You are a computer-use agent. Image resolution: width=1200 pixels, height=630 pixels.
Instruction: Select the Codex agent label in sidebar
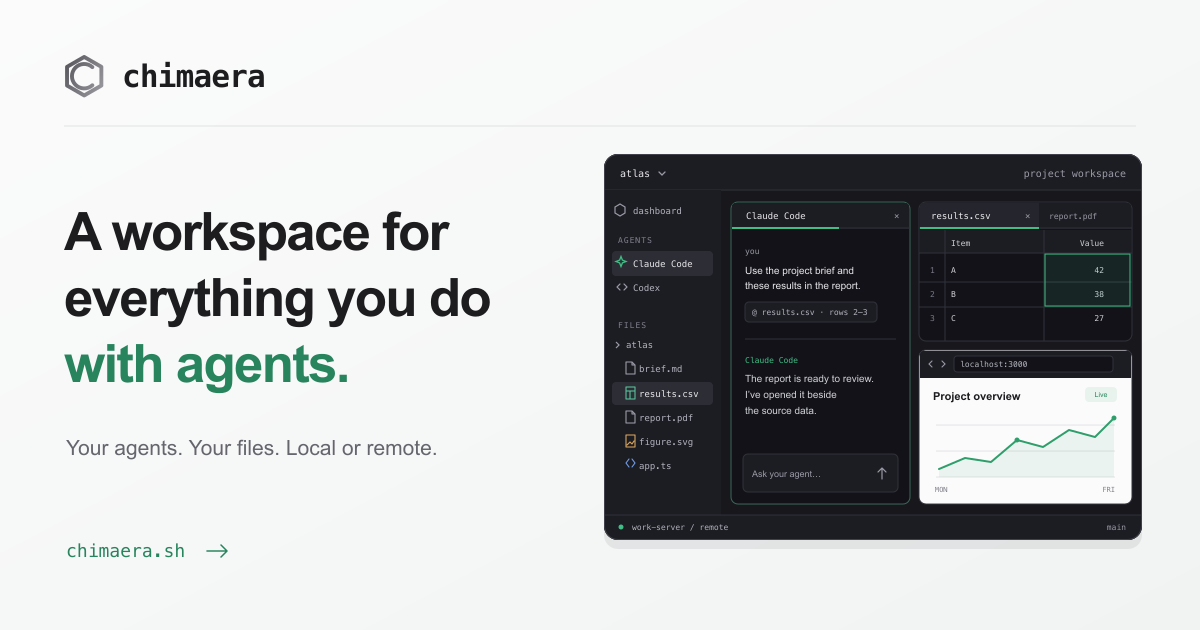click(646, 288)
